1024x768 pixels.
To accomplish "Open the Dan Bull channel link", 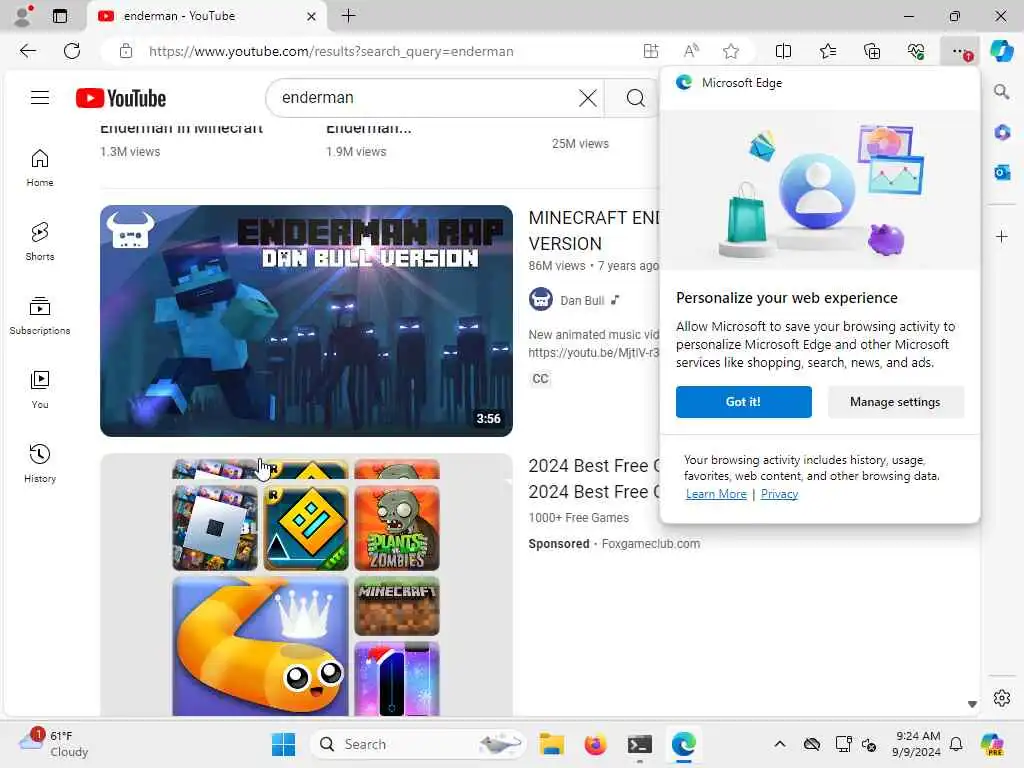I will tap(582, 300).
